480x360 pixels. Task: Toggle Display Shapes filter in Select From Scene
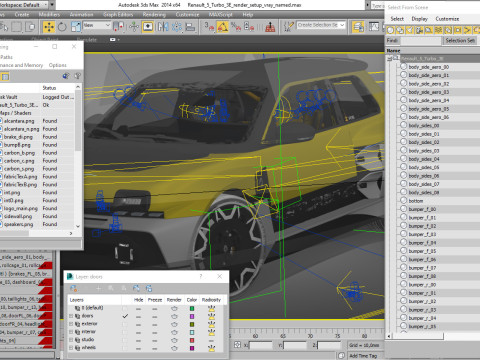point(400,31)
